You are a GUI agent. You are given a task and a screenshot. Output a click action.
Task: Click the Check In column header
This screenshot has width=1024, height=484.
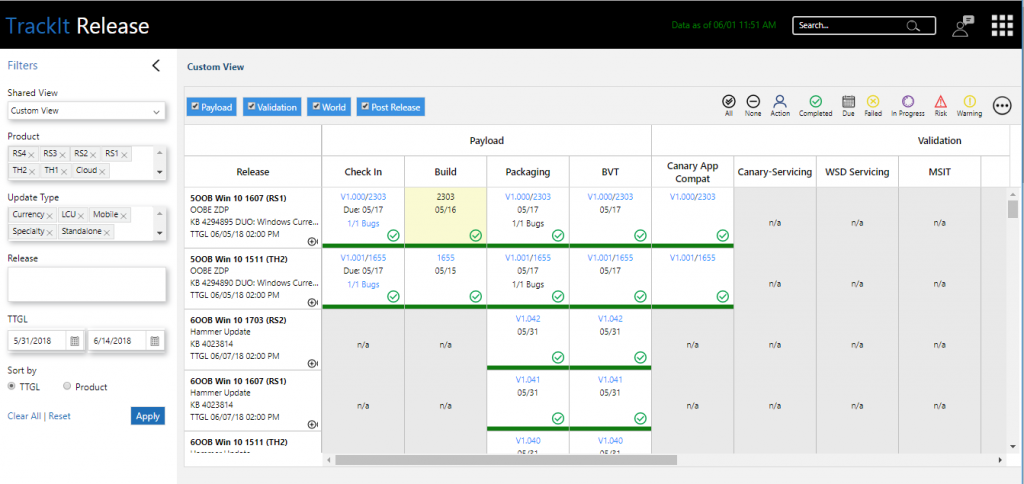coord(363,172)
